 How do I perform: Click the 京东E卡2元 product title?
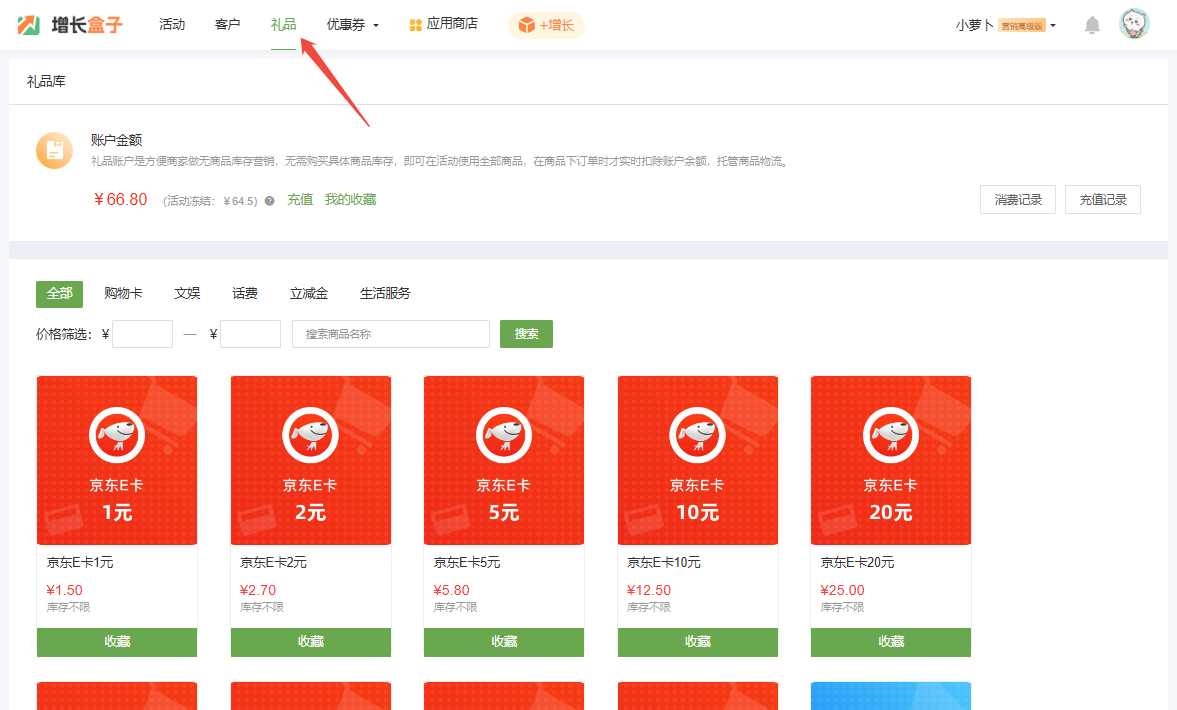click(273, 562)
